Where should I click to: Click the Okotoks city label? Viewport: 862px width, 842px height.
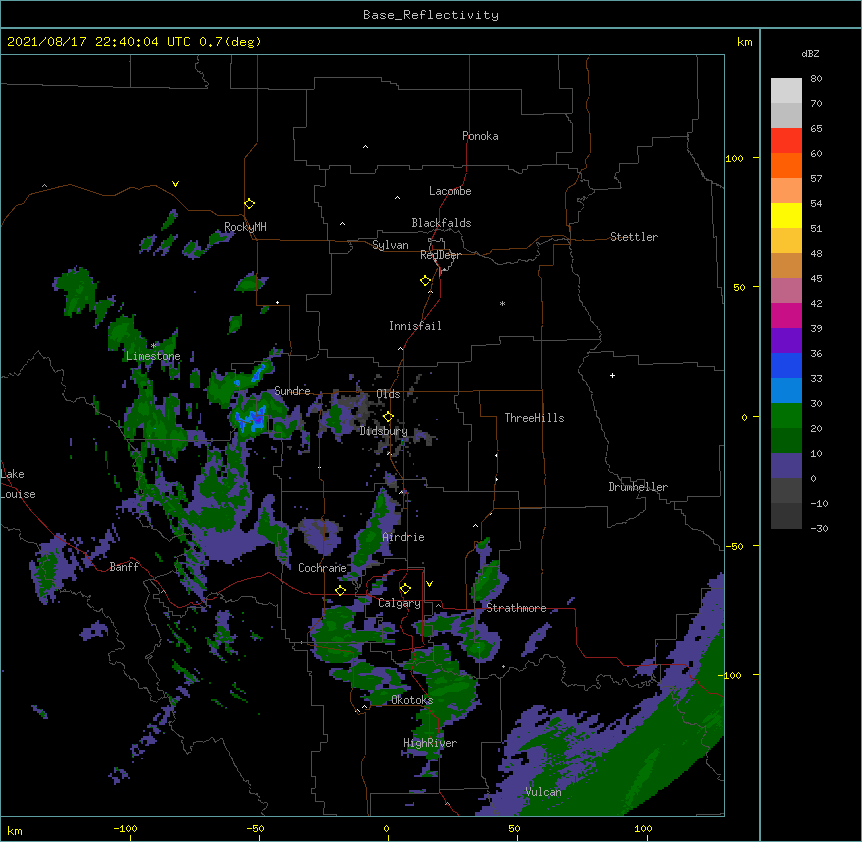(x=412, y=700)
